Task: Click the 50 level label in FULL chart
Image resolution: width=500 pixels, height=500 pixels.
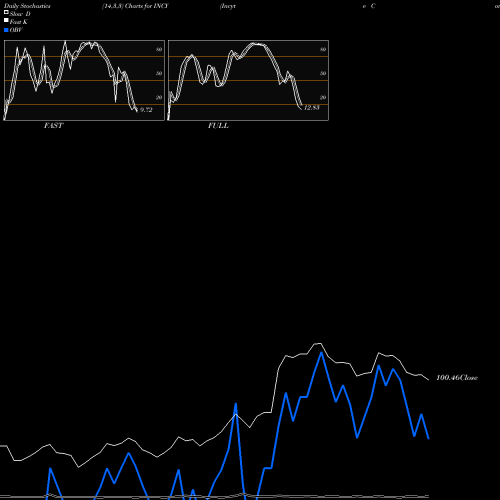Action: click(x=323, y=73)
